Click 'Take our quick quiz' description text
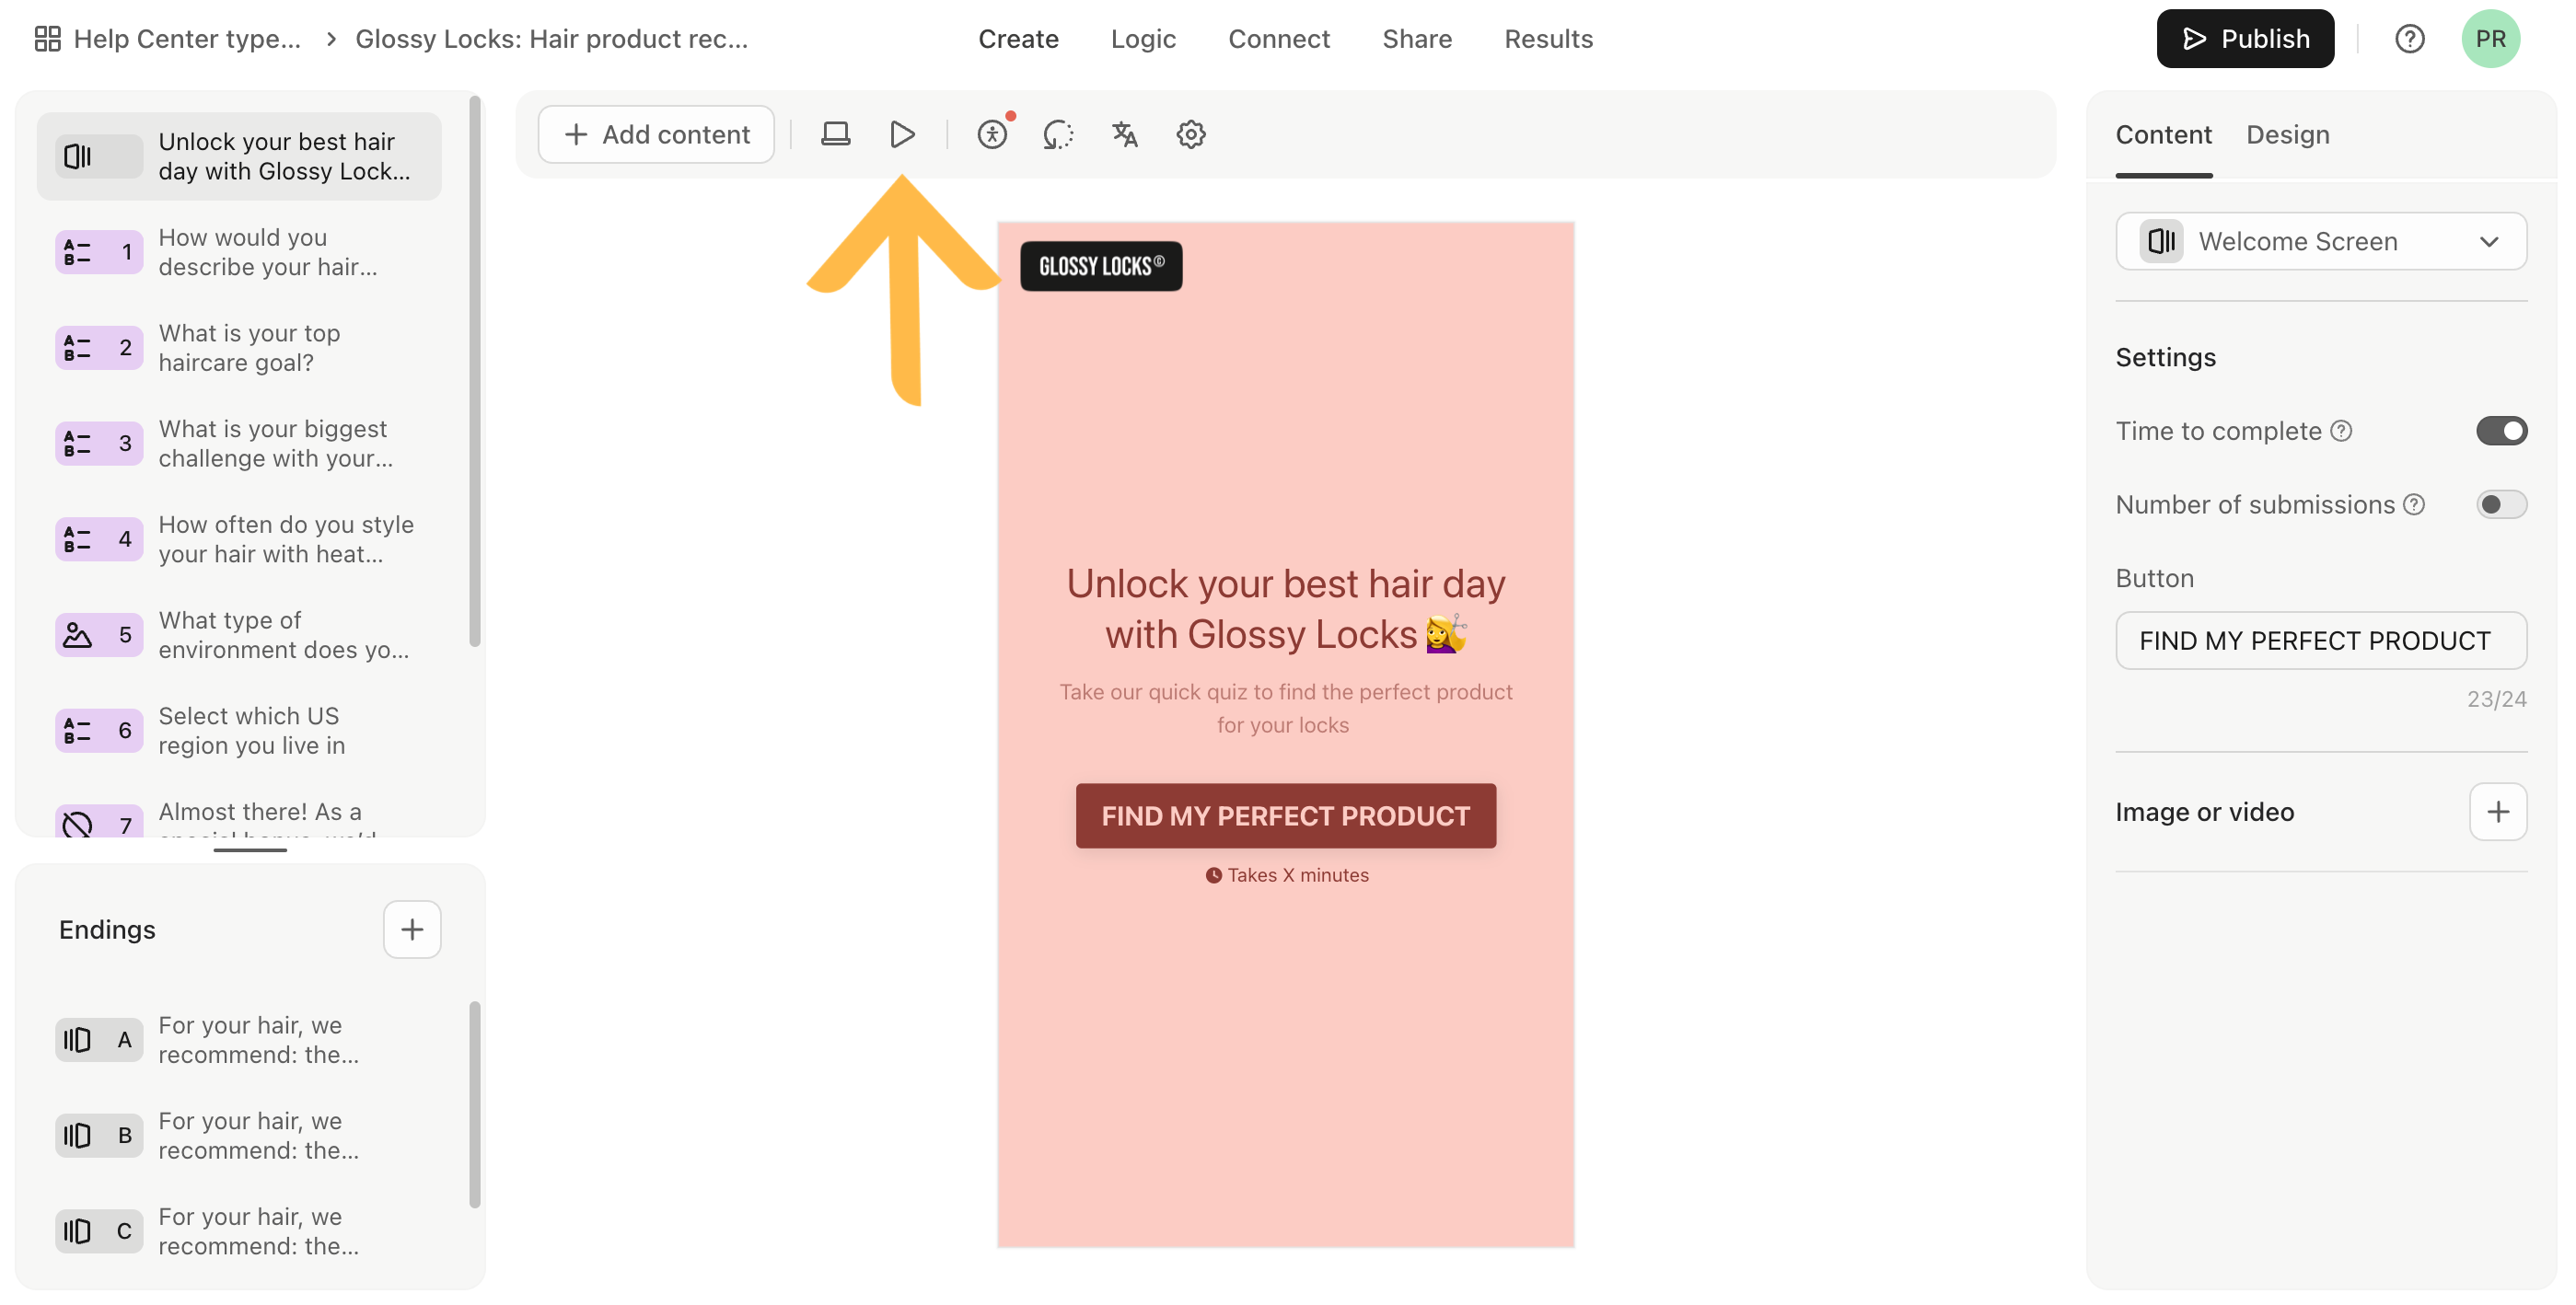This screenshot has width=2576, height=1305. click(1285, 708)
